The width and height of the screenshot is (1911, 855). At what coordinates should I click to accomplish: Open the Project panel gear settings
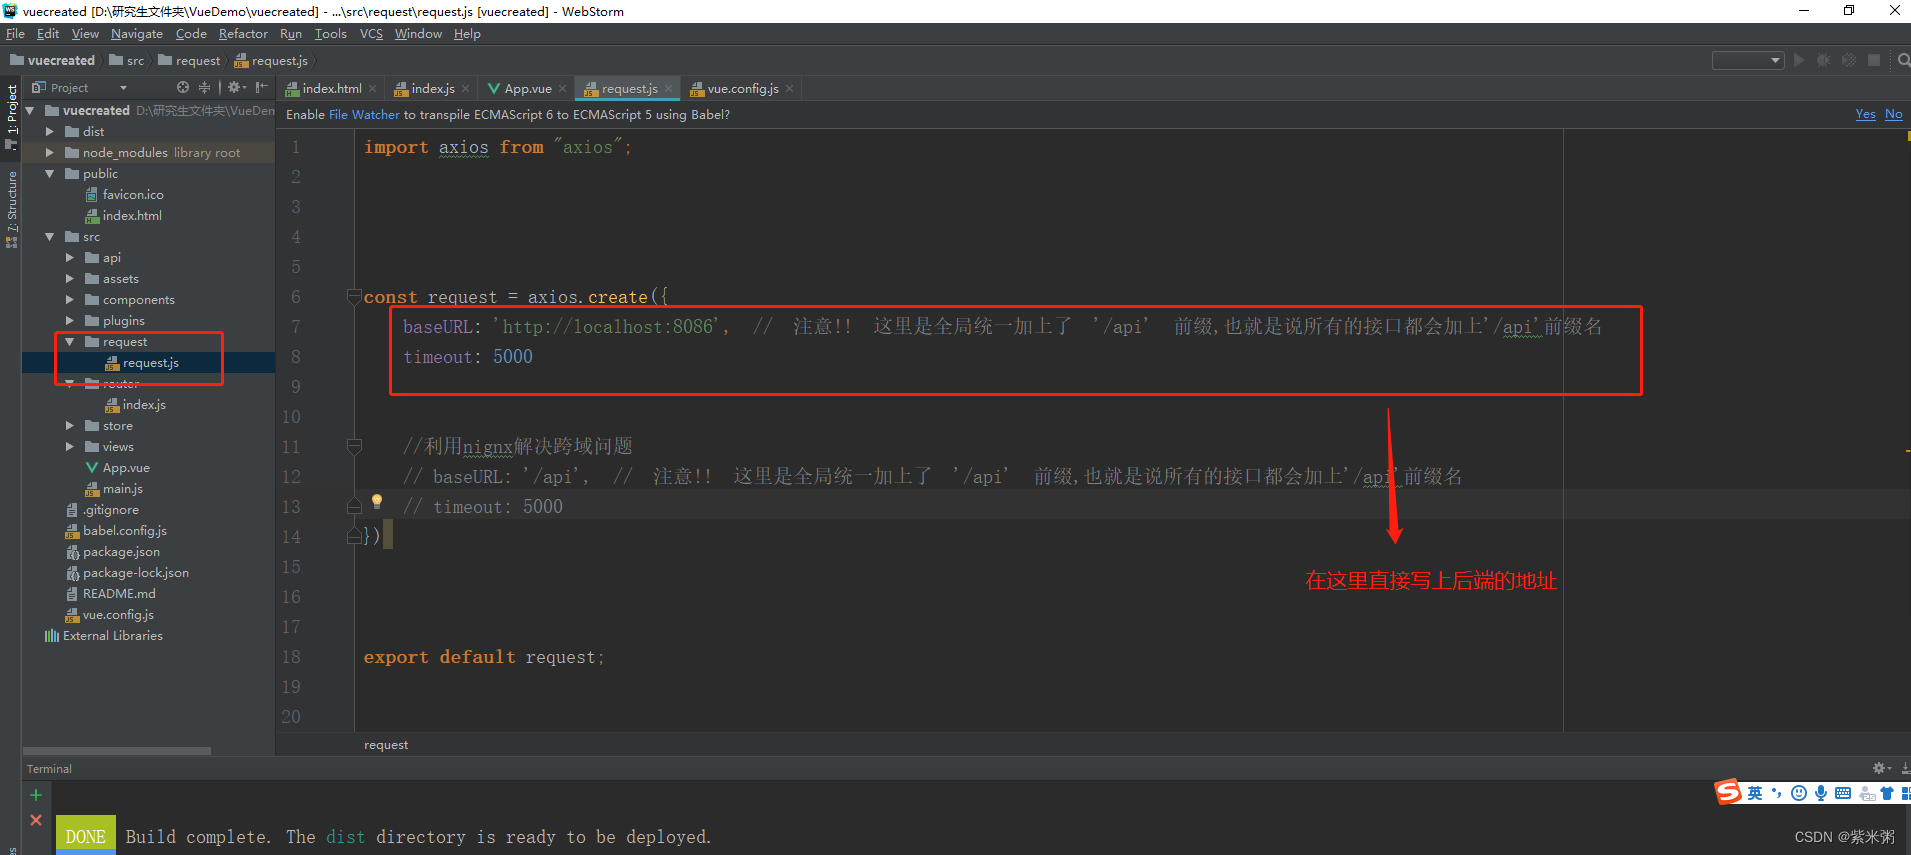[236, 88]
